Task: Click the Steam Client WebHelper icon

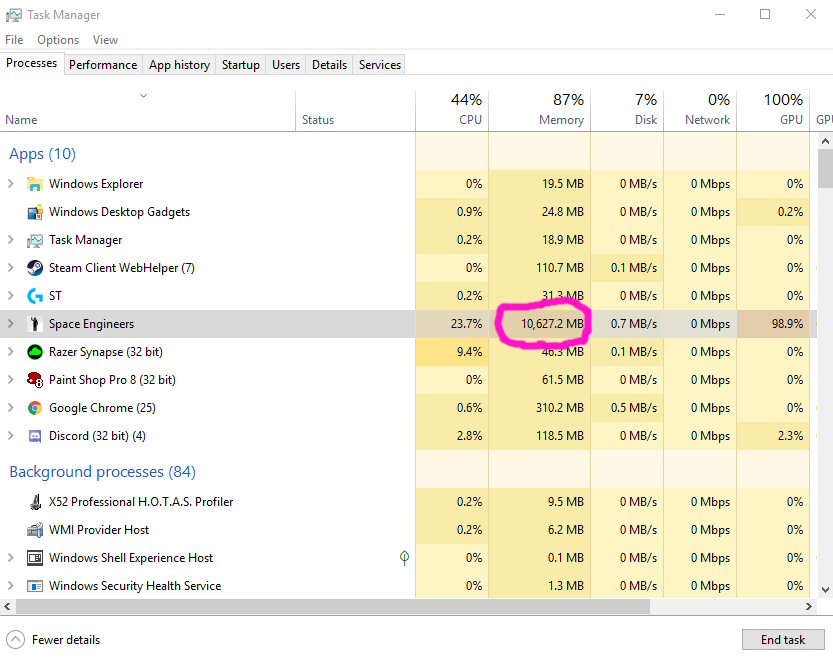Action: (x=34, y=268)
